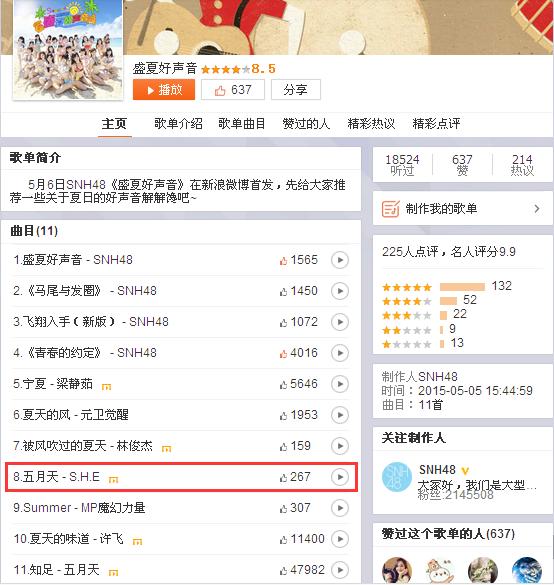Click the 分享 share button
This screenshot has height=585, width=554.
pyautogui.click(x=295, y=90)
